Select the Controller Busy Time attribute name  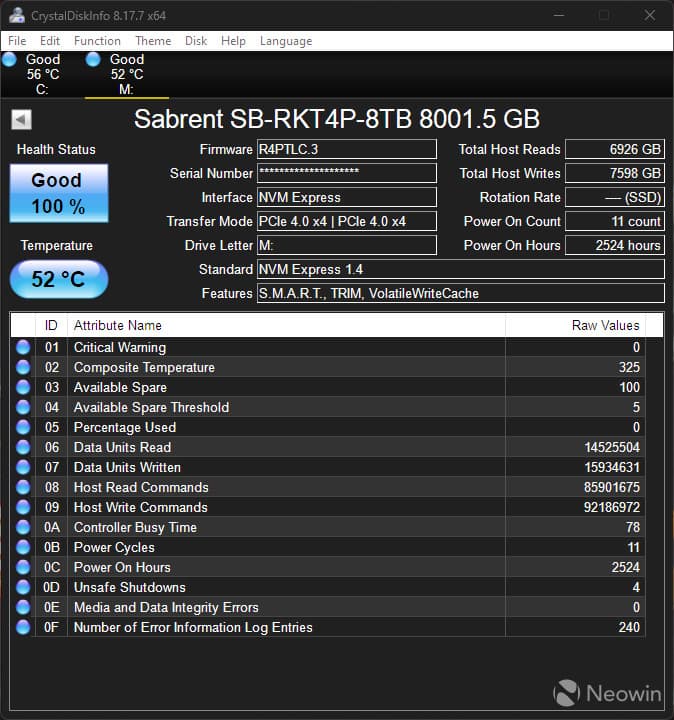coord(135,527)
